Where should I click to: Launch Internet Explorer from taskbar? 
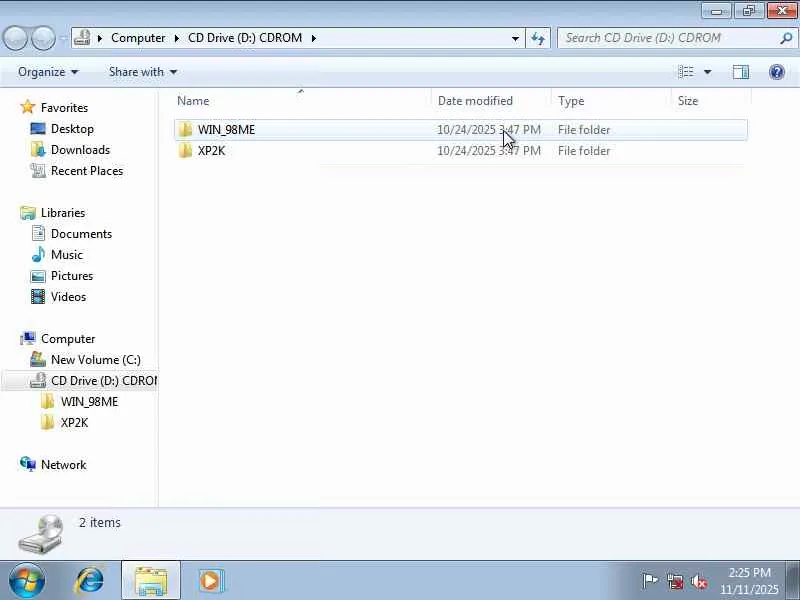pos(90,581)
